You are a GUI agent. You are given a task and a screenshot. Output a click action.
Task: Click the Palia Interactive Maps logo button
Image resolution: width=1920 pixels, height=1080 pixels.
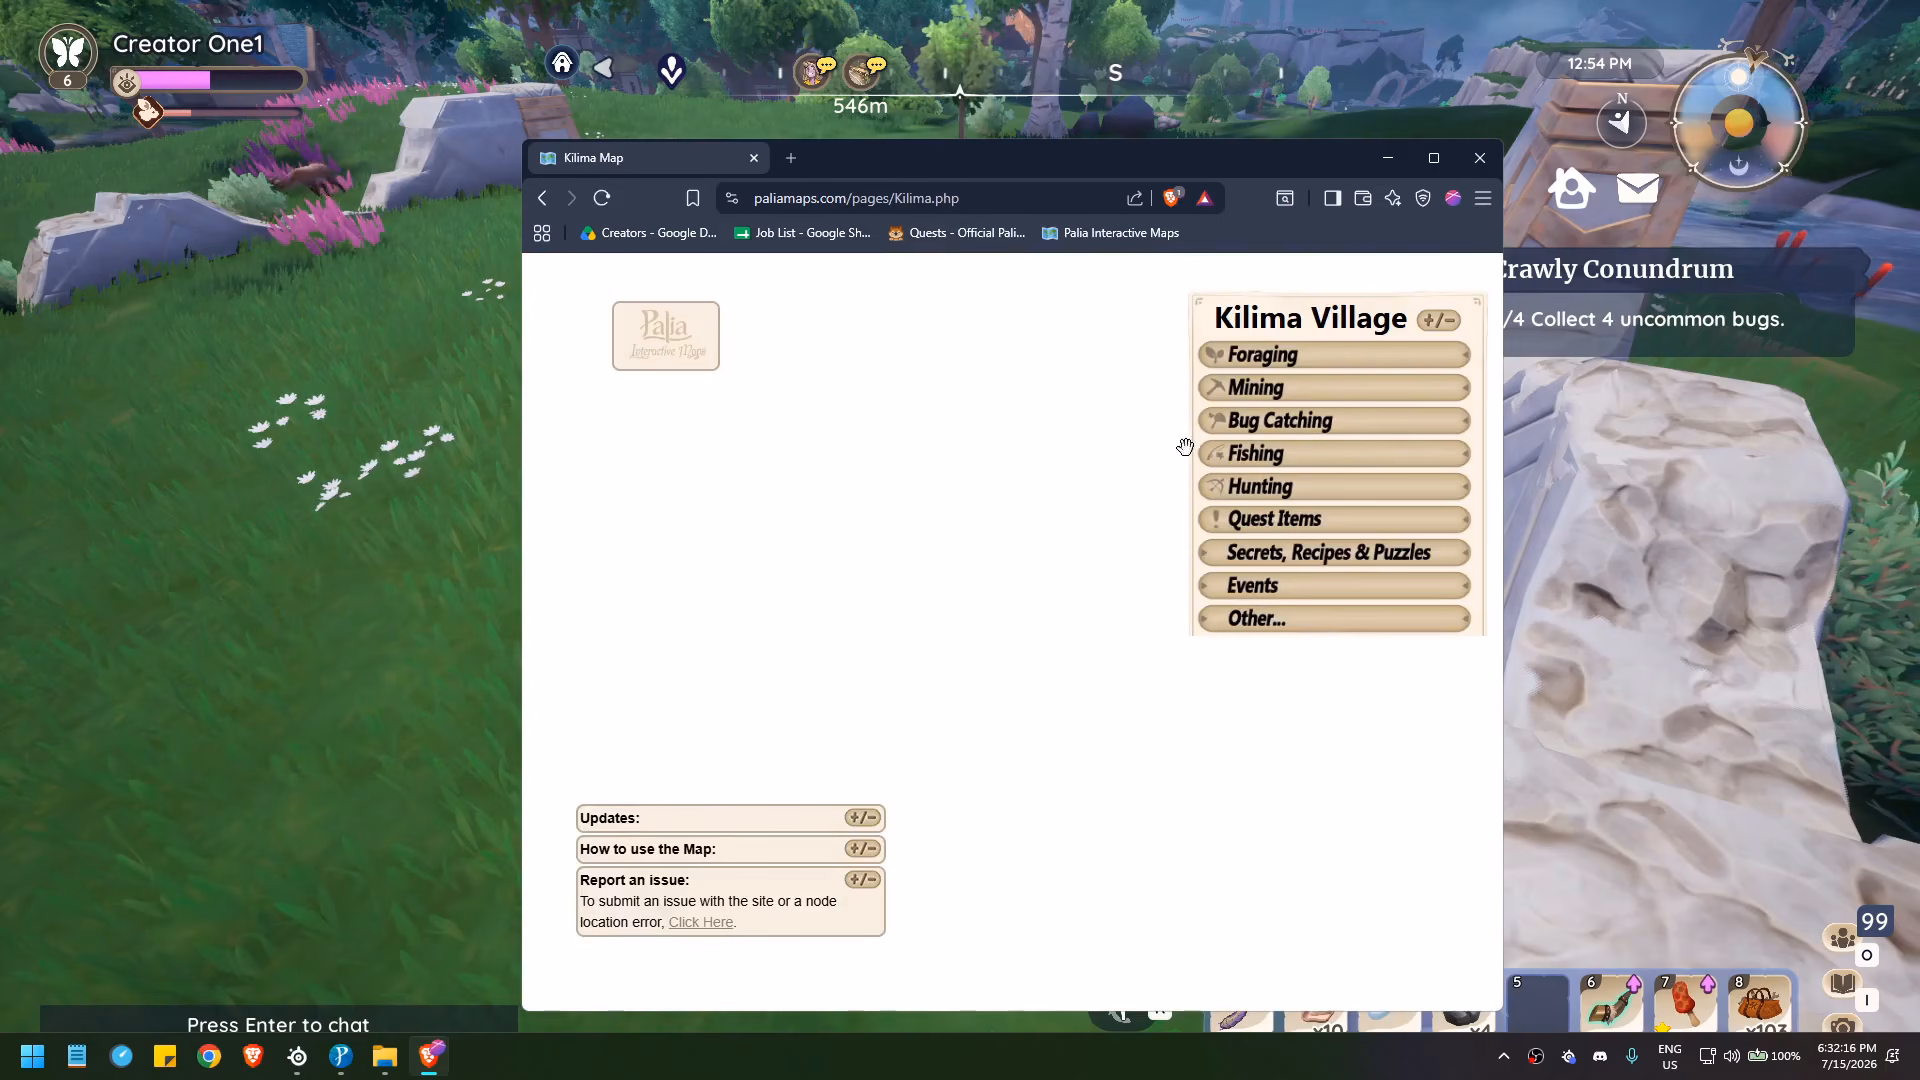[666, 336]
